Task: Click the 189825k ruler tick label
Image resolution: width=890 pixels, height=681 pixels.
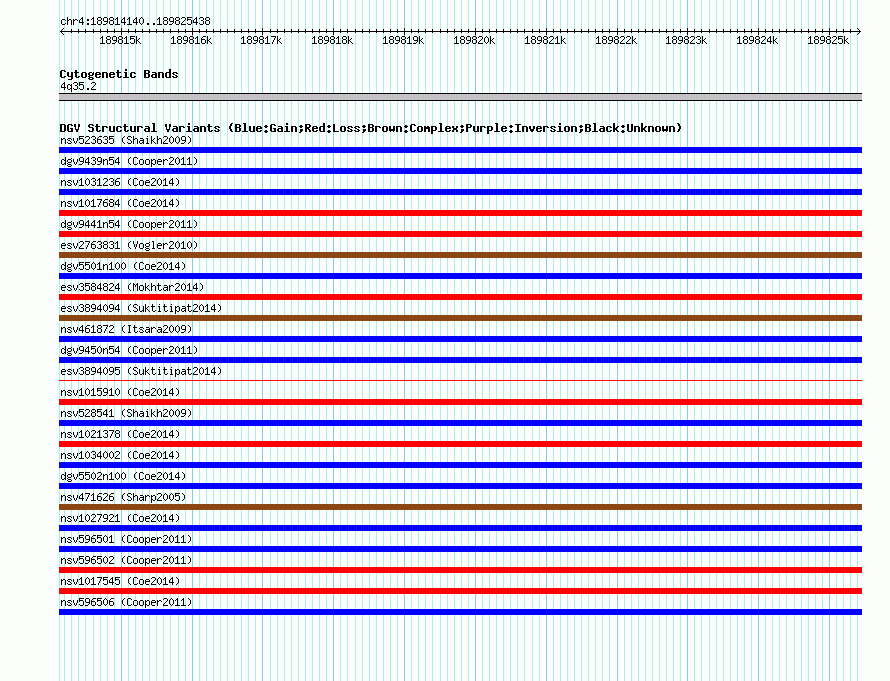Action: [828, 40]
